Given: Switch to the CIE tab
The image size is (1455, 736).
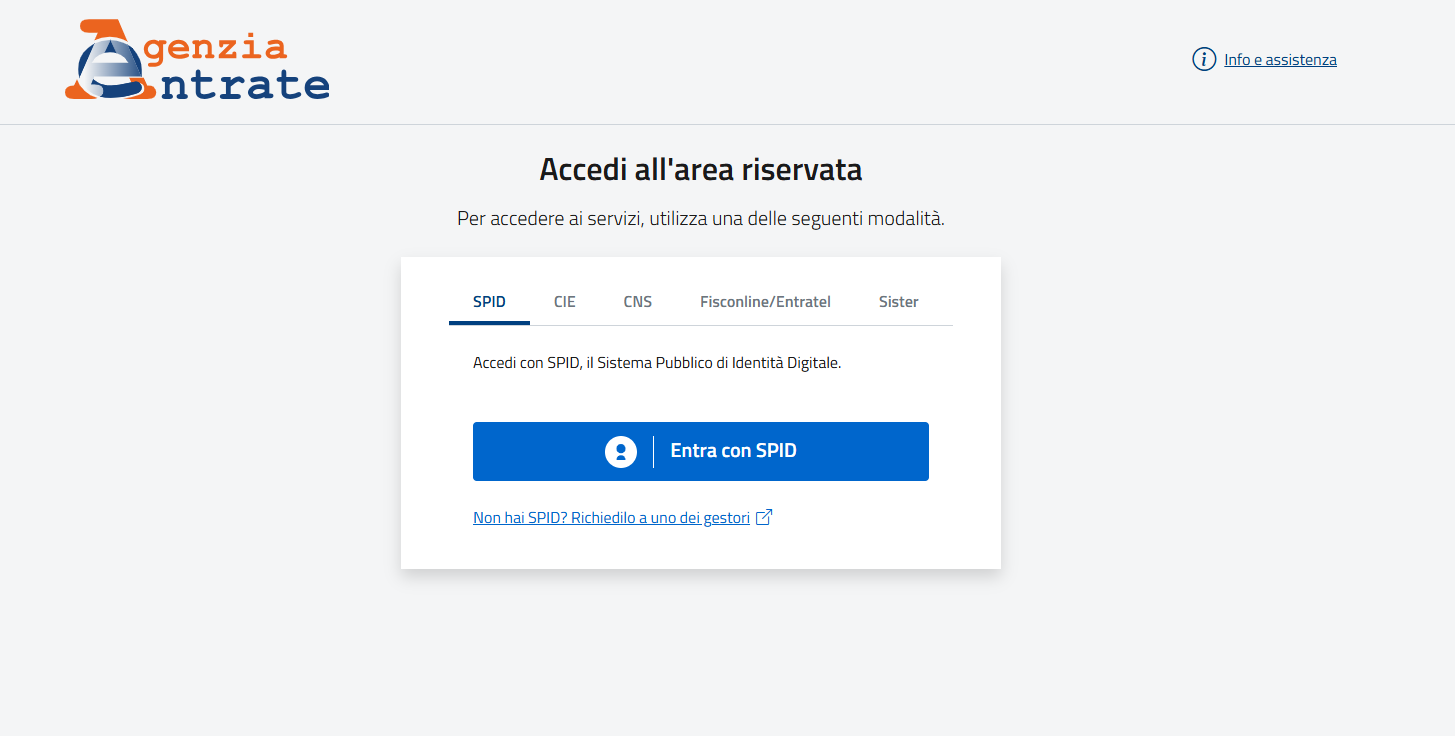Looking at the screenshot, I should tap(565, 302).
